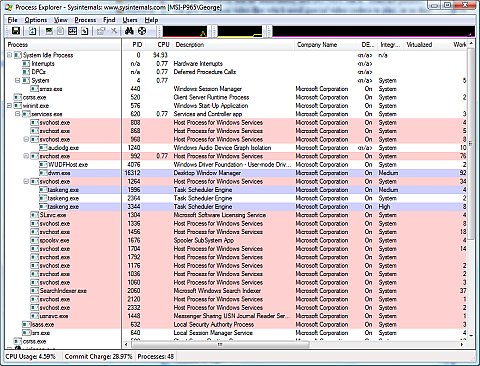This screenshot has height=366, width=480.
Task: Select the Find Window's Process crosshair target
Action: pos(142,31)
